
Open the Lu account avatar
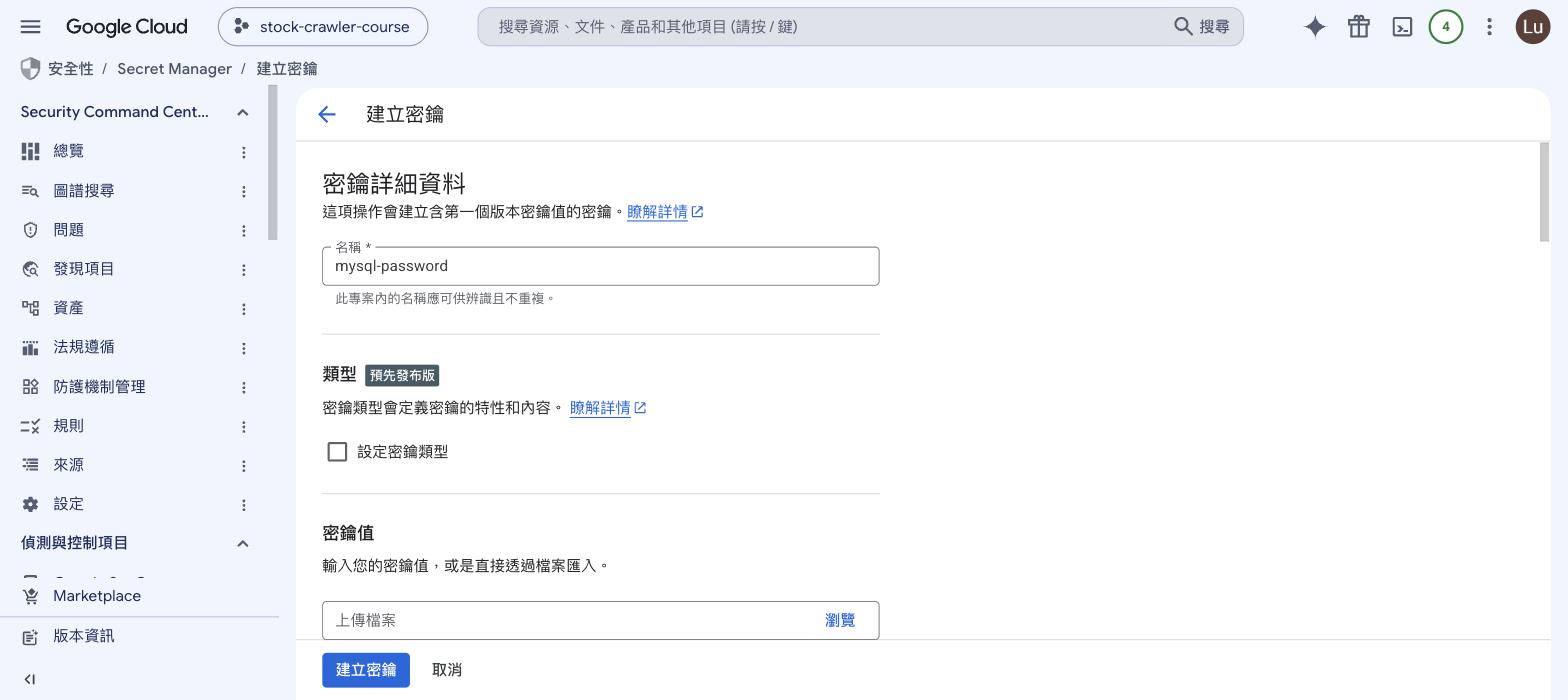1533,27
